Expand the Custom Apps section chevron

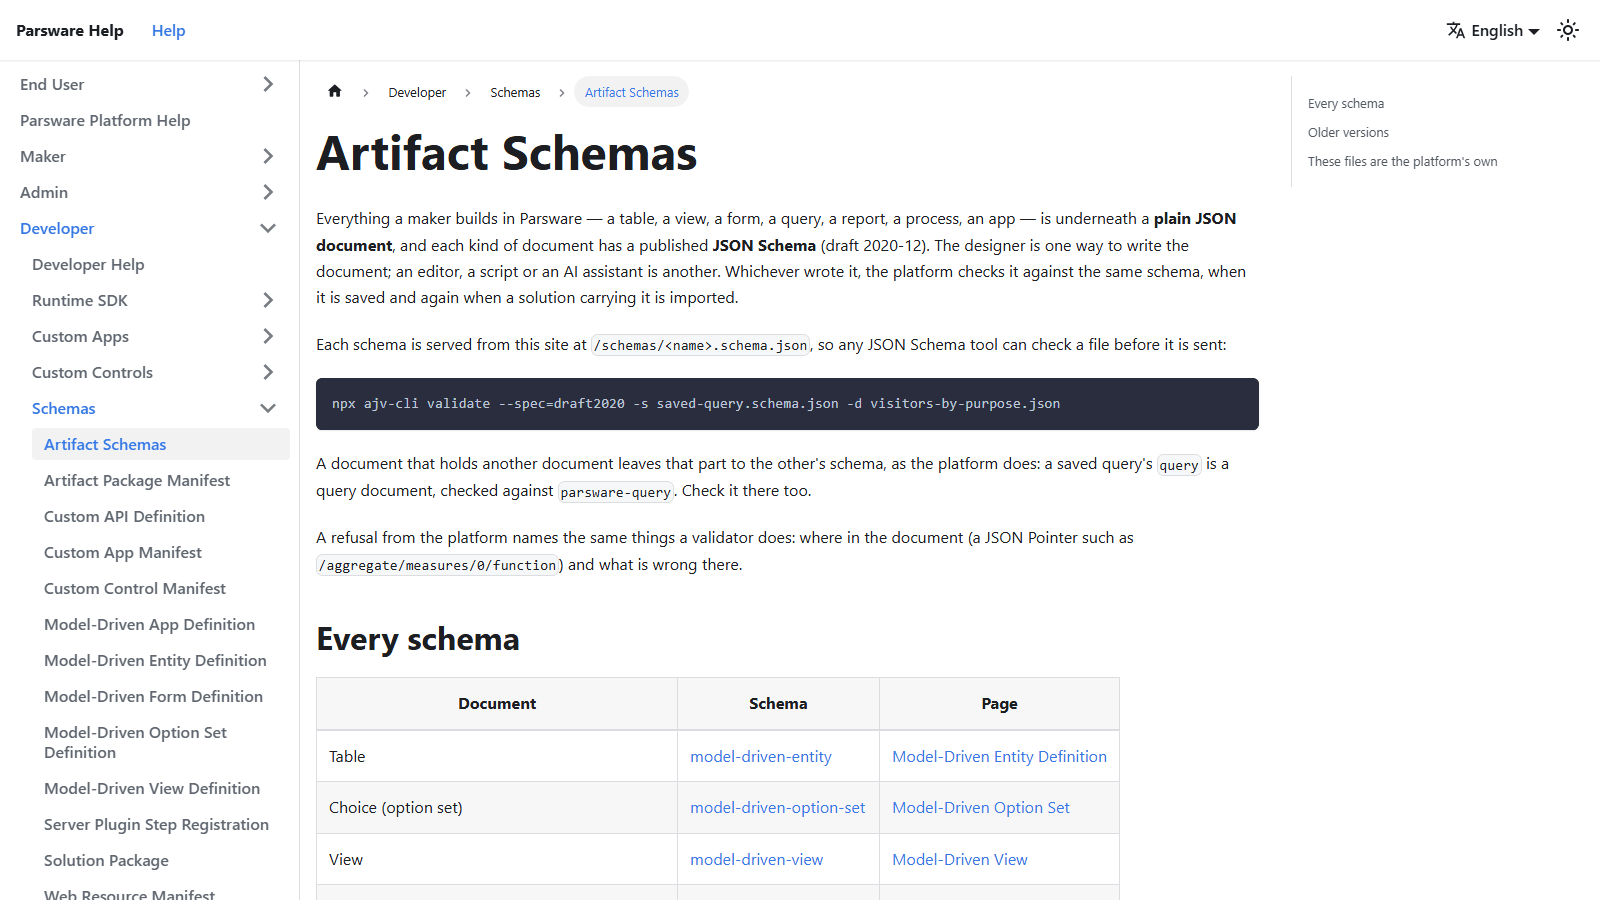tap(268, 336)
